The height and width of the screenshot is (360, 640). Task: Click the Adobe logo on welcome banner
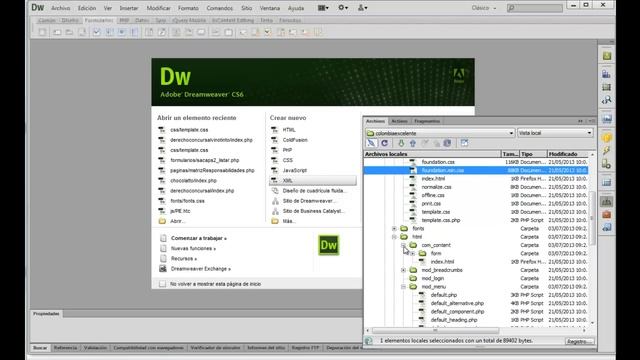[459, 75]
